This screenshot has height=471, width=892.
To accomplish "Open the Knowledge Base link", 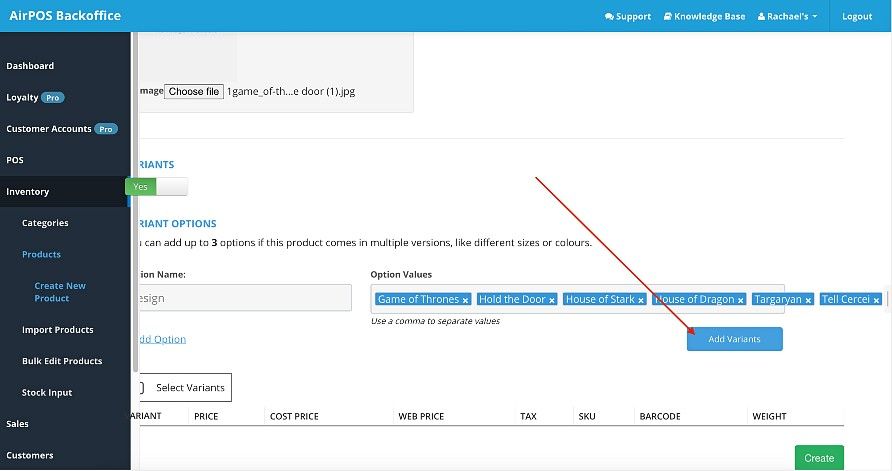I will pos(704,16).
